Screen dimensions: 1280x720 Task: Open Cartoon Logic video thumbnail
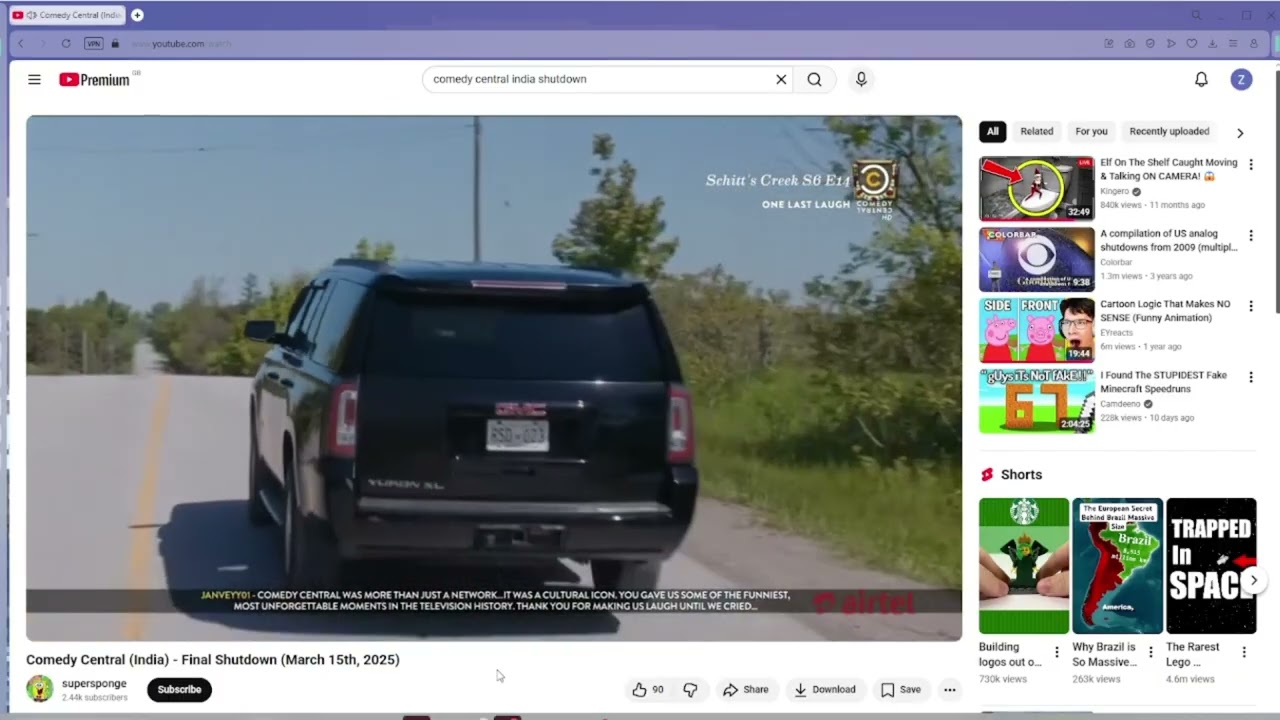pyautogui.click(x=1036, y=330)
